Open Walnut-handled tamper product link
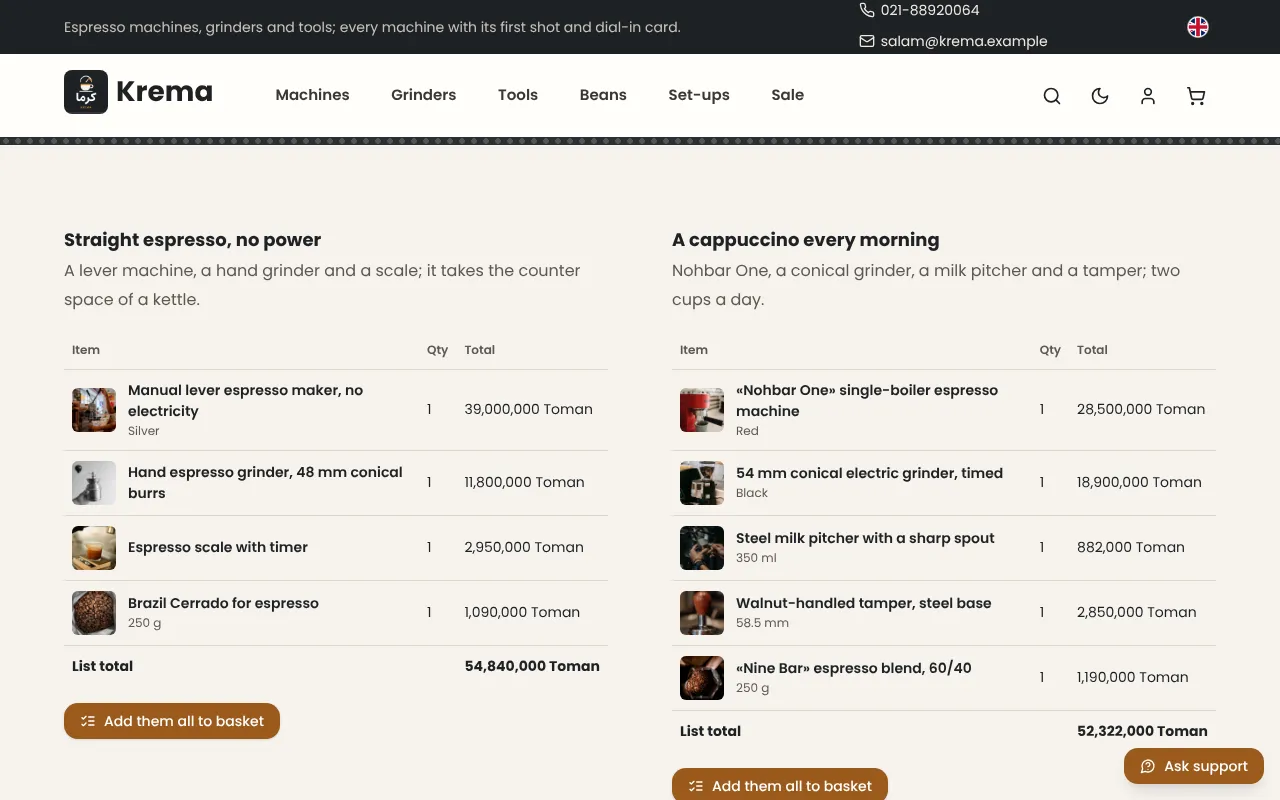This screenshot has width=1280, height=800. [x=864, y=603]
